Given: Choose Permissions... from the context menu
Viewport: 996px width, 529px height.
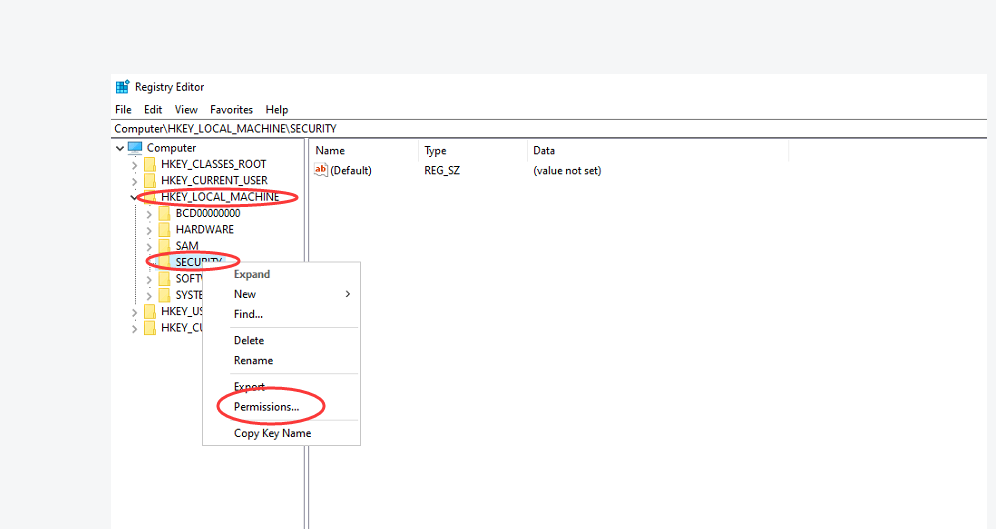Looking at the screenshot, I should click(266, 407).
